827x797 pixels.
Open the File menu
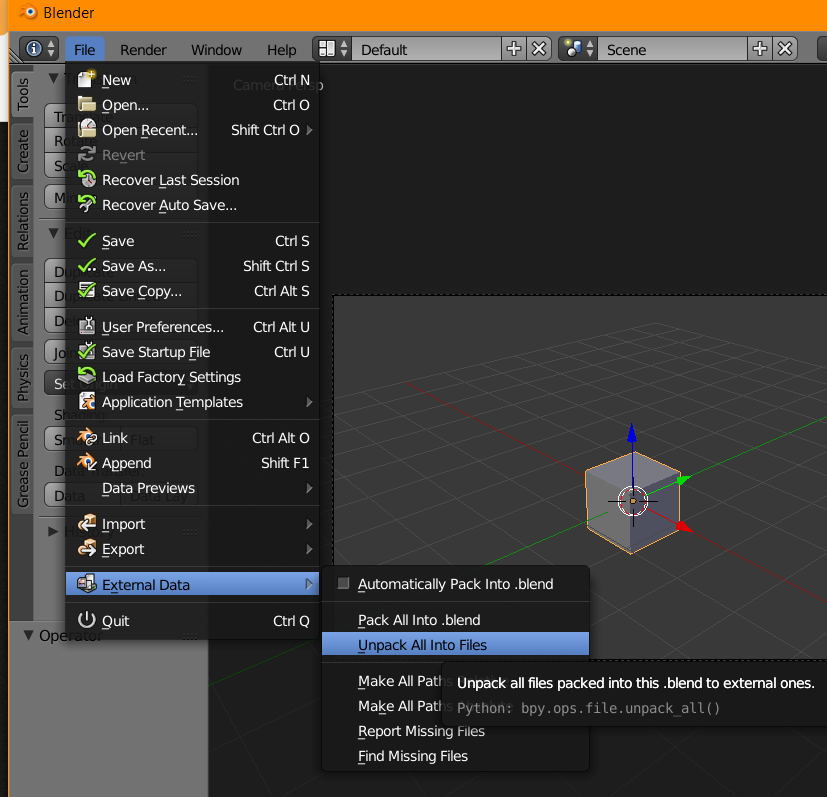click(85, 50)
